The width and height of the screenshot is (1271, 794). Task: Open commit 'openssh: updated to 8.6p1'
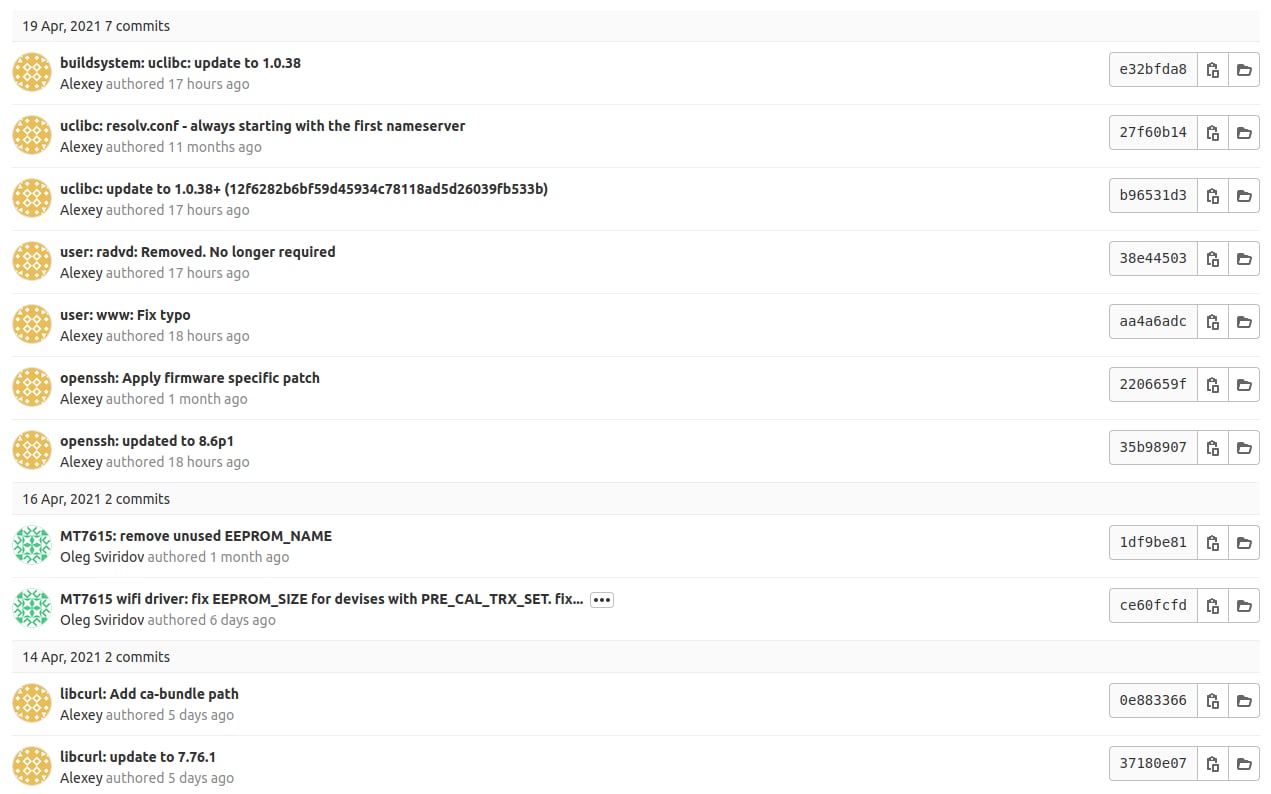[146, 441]
